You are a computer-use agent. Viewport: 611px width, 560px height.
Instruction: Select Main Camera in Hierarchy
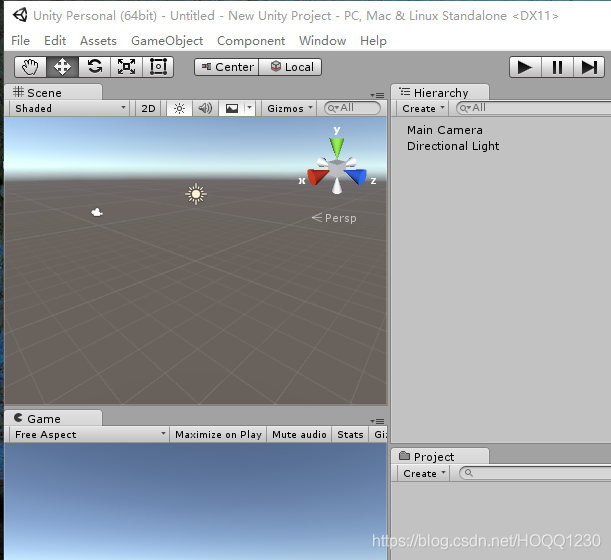point(445,130)
